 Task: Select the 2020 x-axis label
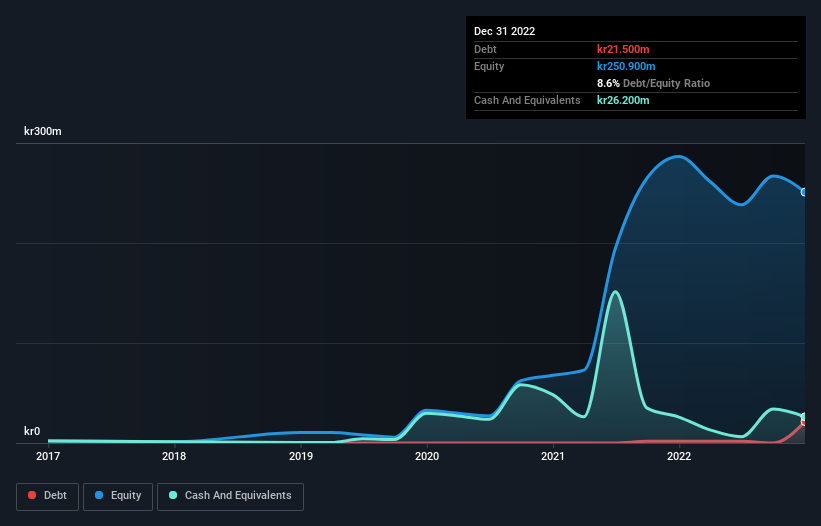427,456
